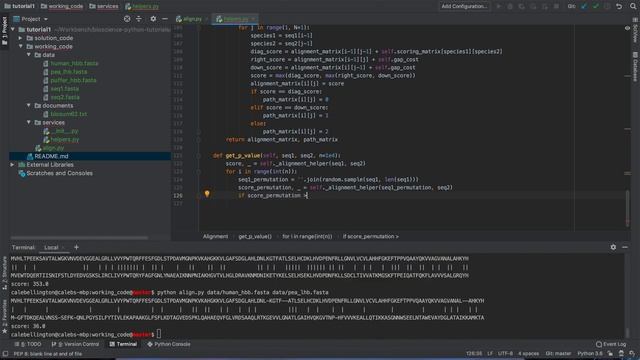The height and width of the screenshot is (360, 640).
Task: Click the Scroll from Source target icon
Action: point(127,19)
